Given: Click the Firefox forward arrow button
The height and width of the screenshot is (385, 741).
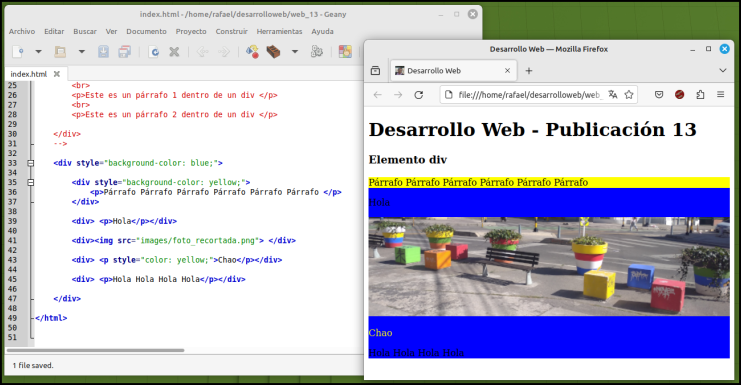Looking at the screenshot, I should click(x=398, y=94).
